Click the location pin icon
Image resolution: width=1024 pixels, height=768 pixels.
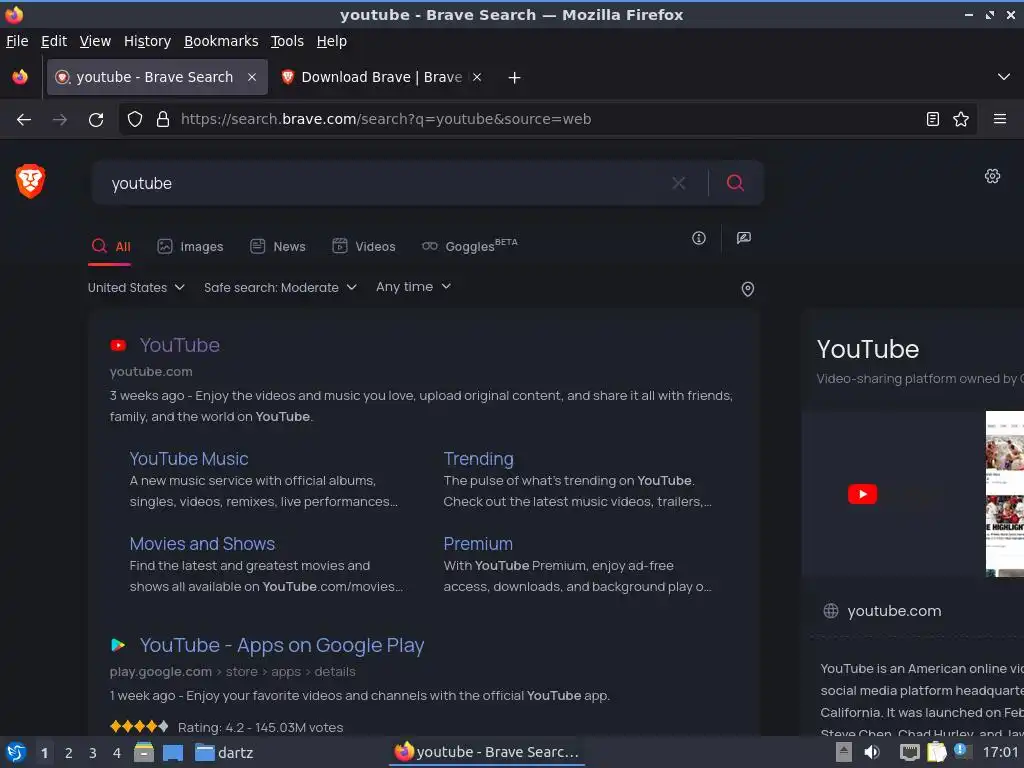[748, 289]
